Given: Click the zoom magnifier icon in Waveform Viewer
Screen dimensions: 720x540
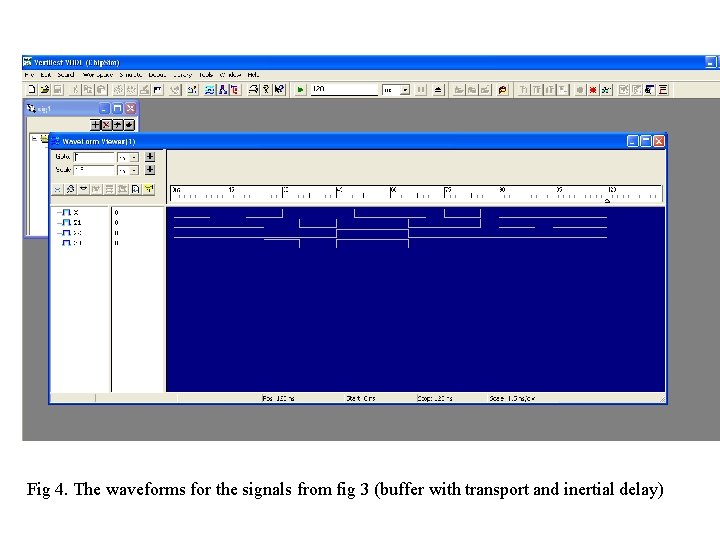Looking at the screenshot, I should pyautogui.click(x=70, y=189).
